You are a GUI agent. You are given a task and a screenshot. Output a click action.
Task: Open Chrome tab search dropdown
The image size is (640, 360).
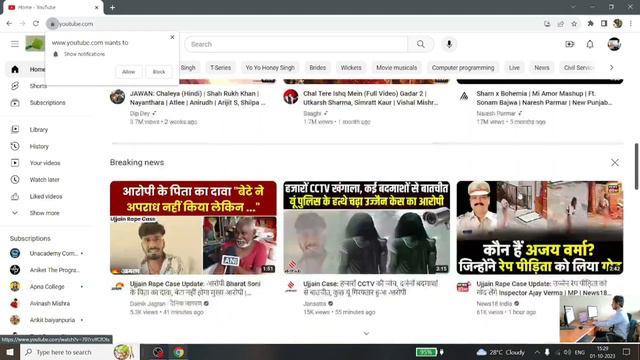tap(573, 7)
